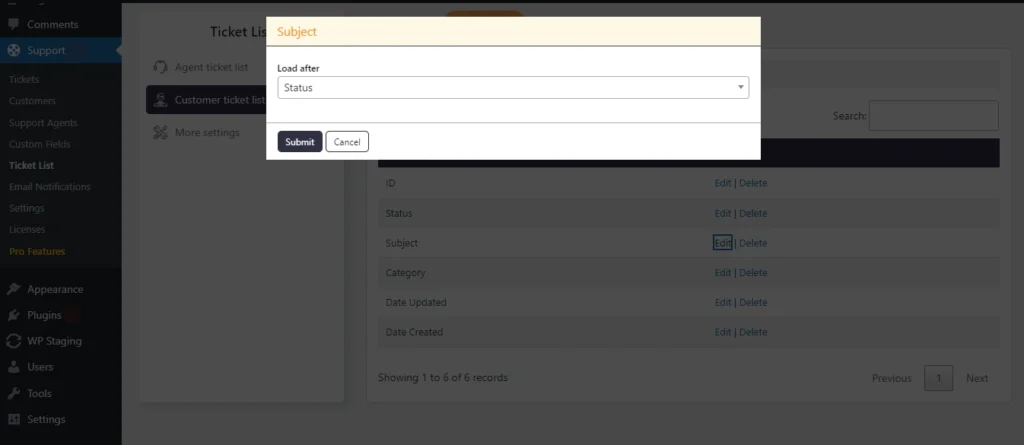This screenshot has width=1024, height=445.
Task: Open Pro Features submenu item
Action: [37, 252]
